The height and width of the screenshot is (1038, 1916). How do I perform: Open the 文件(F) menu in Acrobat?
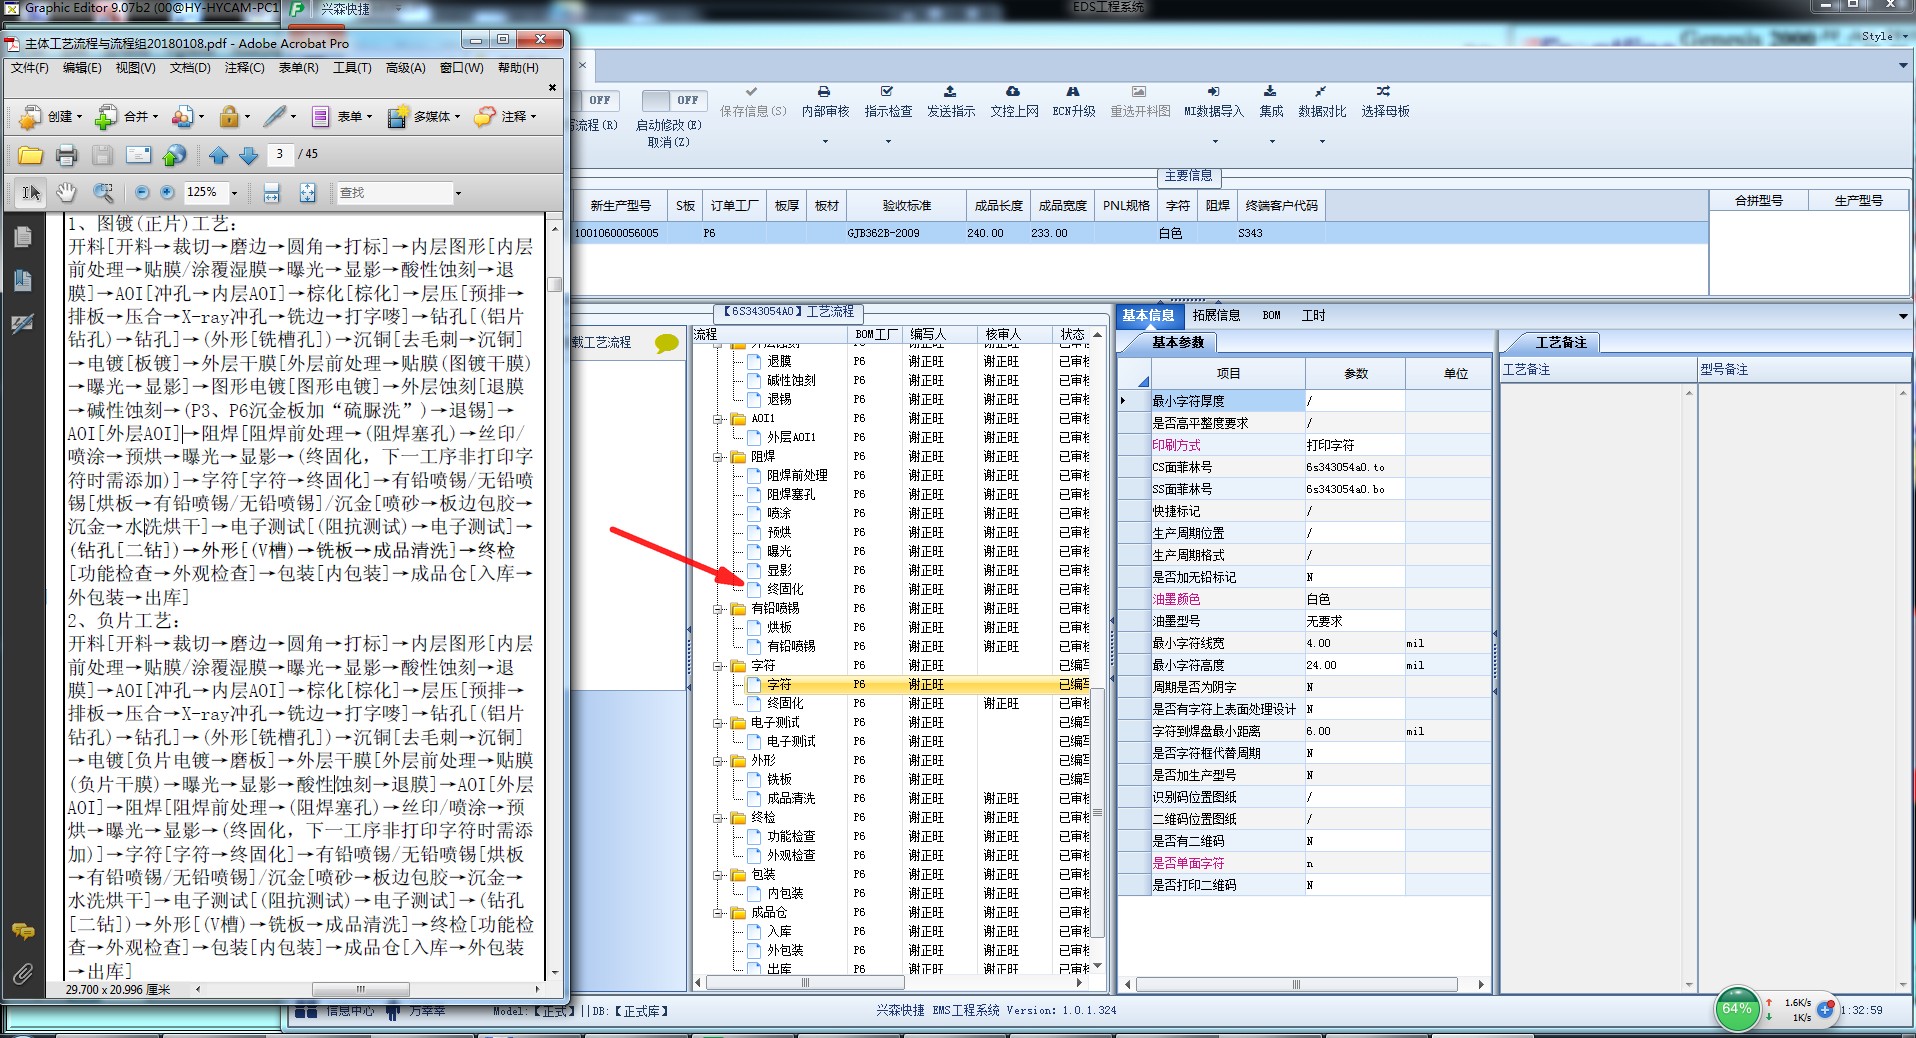29,68
